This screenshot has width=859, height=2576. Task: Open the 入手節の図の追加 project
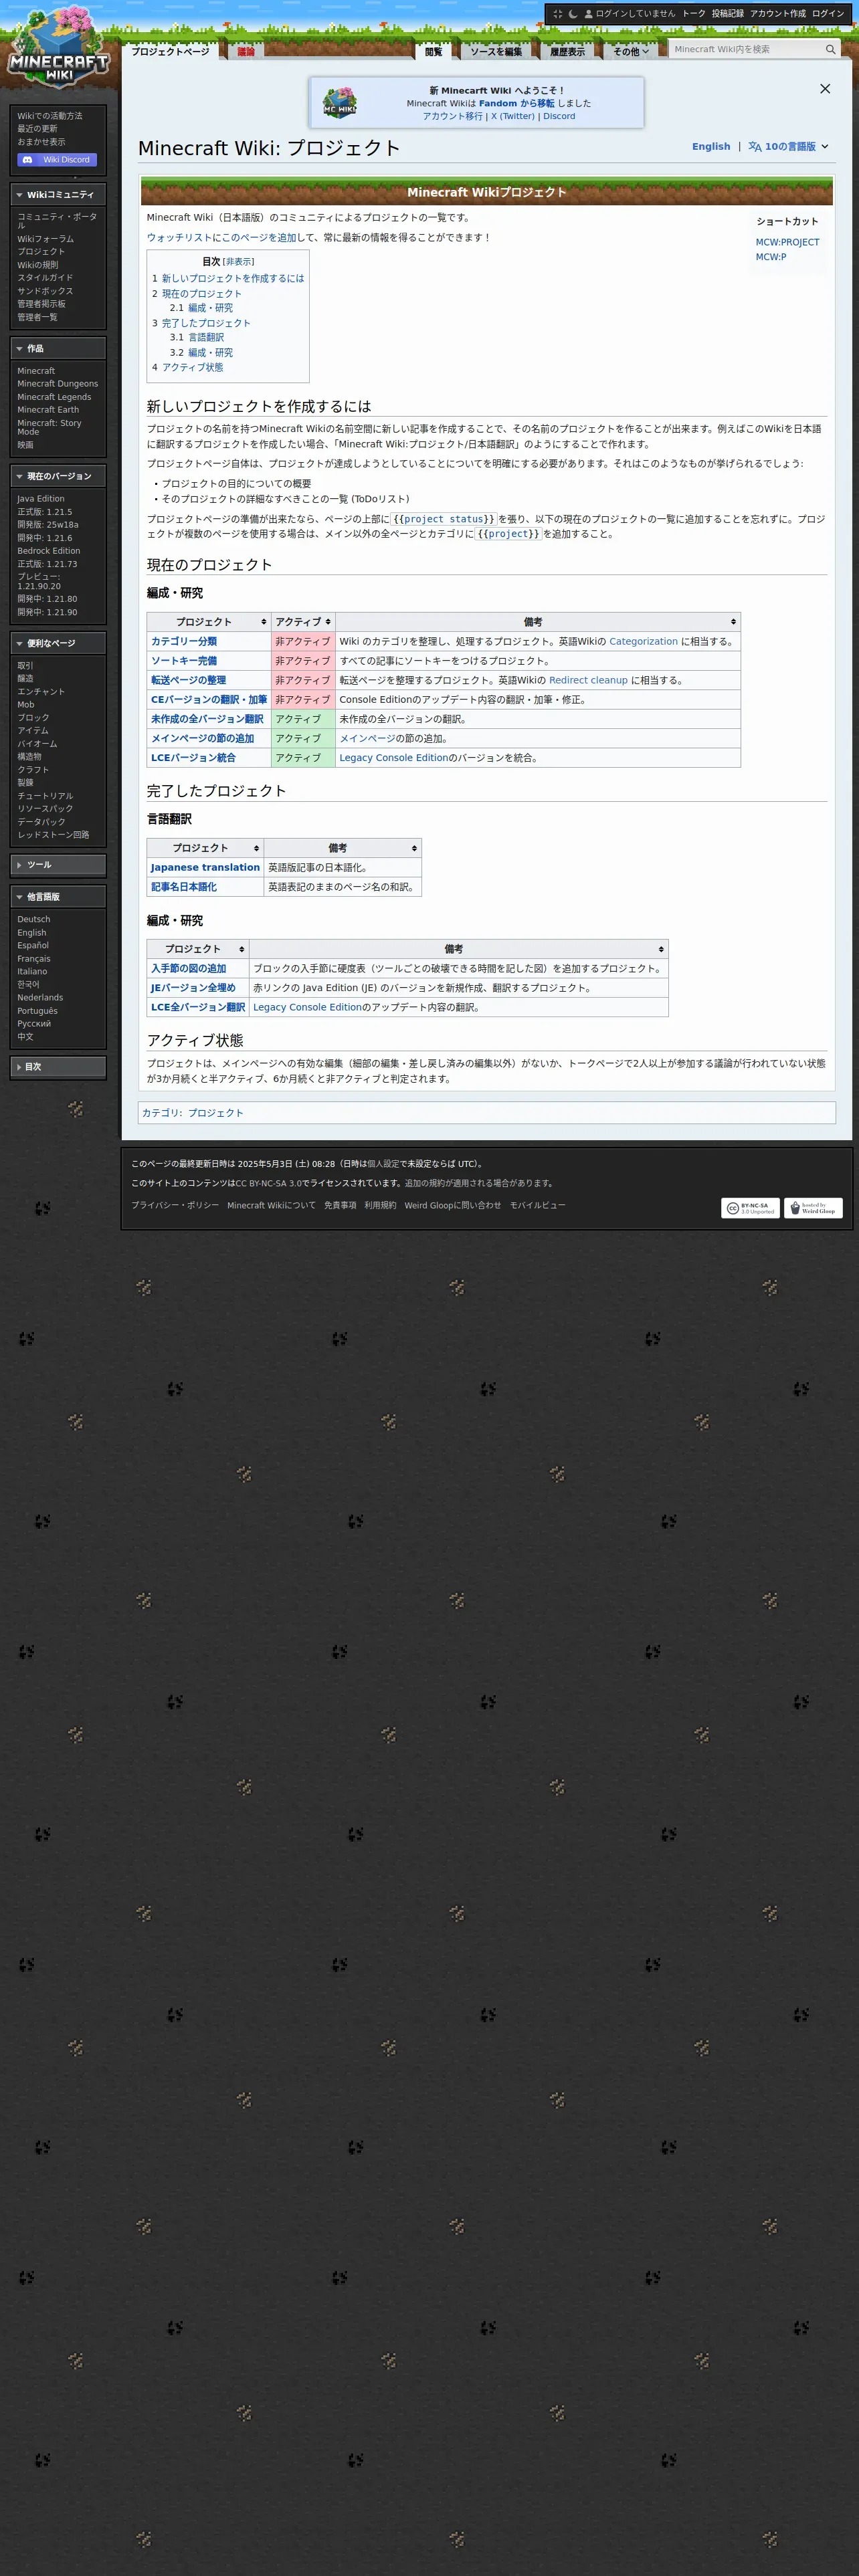coord(188,969)
